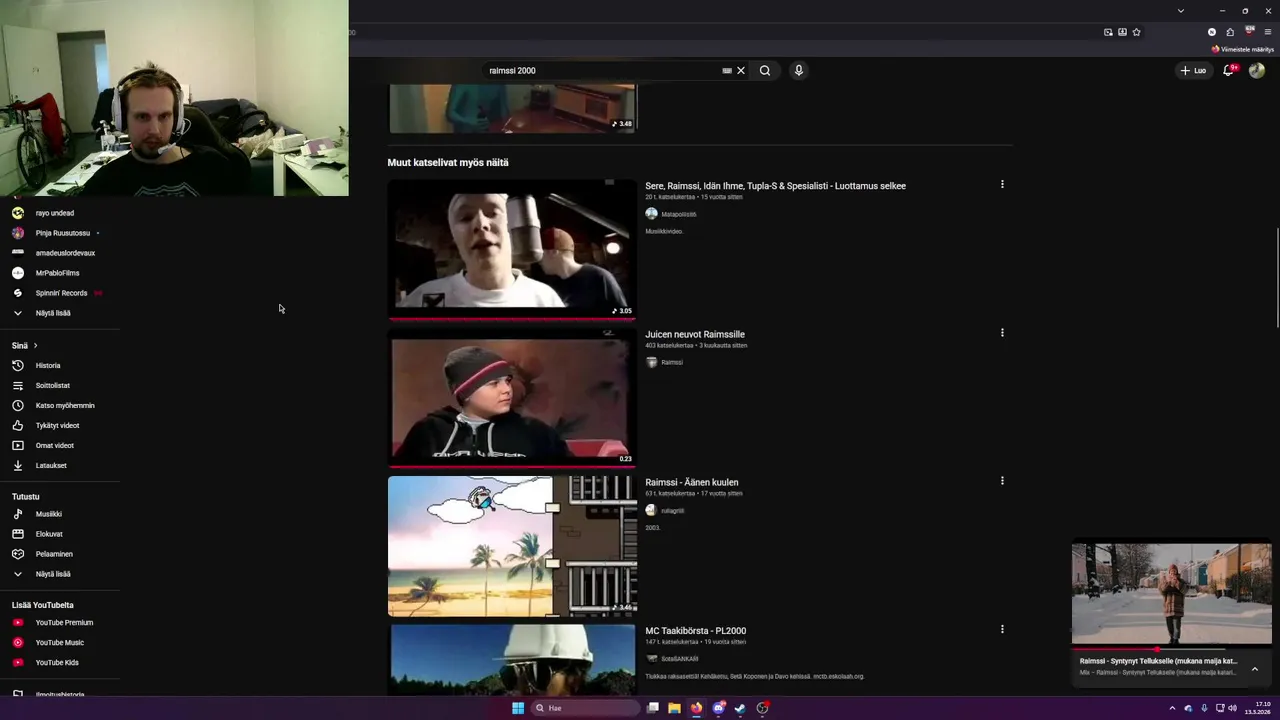Open the account avatar menu
Viewport: 1280px width, 720px height.
pyautogui.click(x=1257, y=70)
